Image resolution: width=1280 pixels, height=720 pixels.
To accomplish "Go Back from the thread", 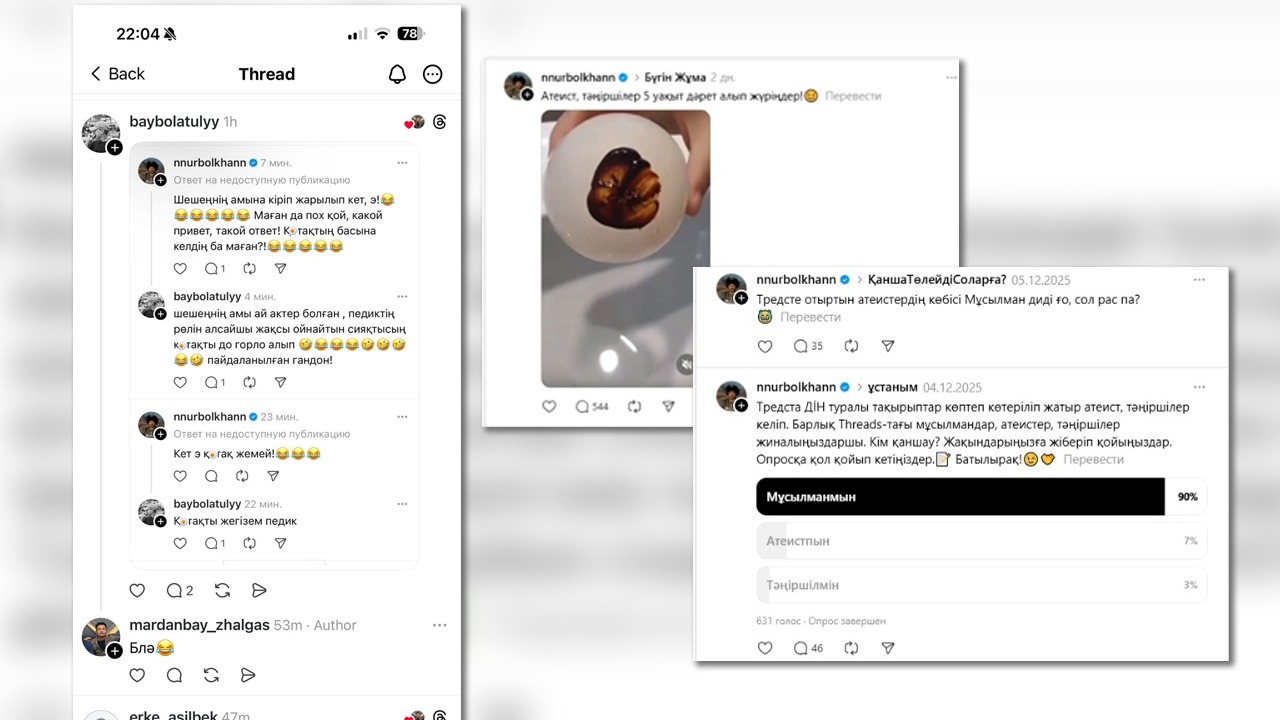I will point(118,74).
